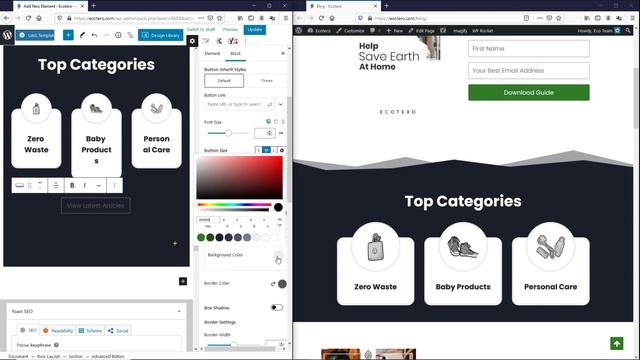640x360 pixels.
Task: Open the Border Color grey swatch
Action: click(282, 284)
